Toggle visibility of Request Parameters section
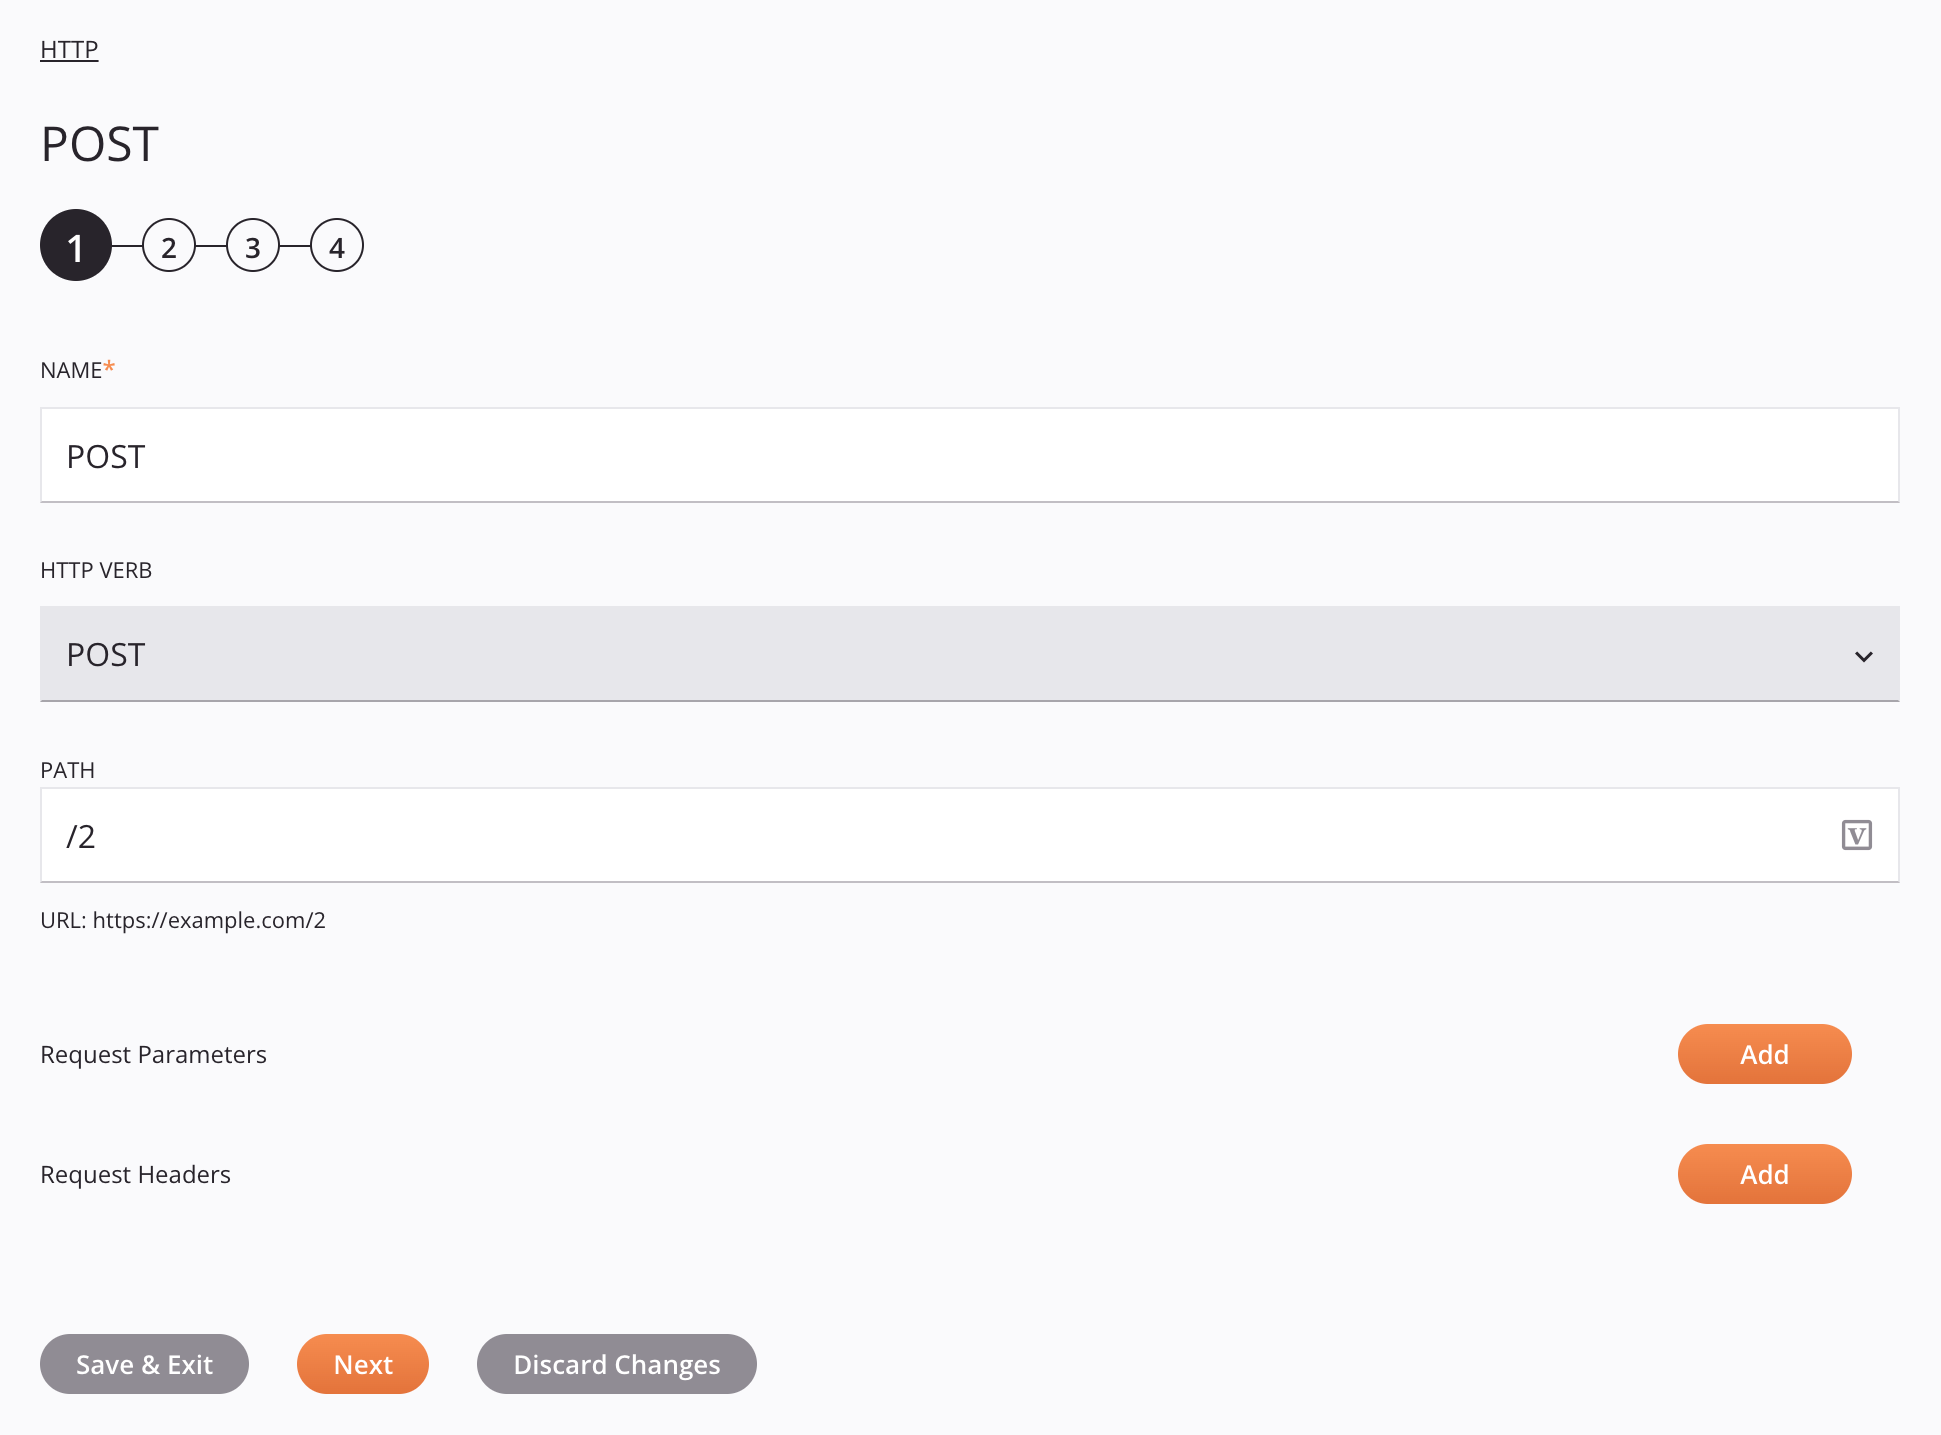The image size is (1941, 1435). point(152,1054)
